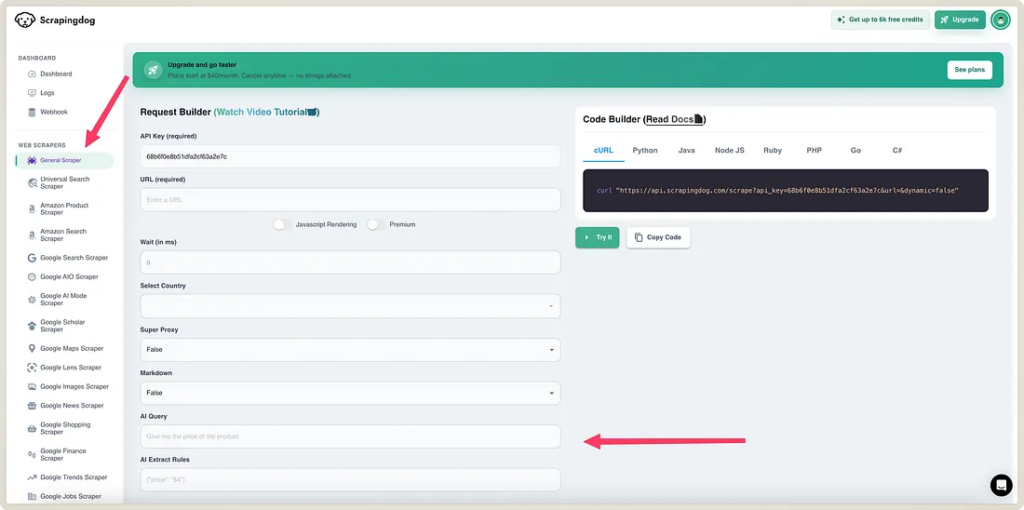The width and height of the screenshot is (1024, 510).
Task: Click the Google AI Mode Scraper icon
Action: [x=32, y=299]
